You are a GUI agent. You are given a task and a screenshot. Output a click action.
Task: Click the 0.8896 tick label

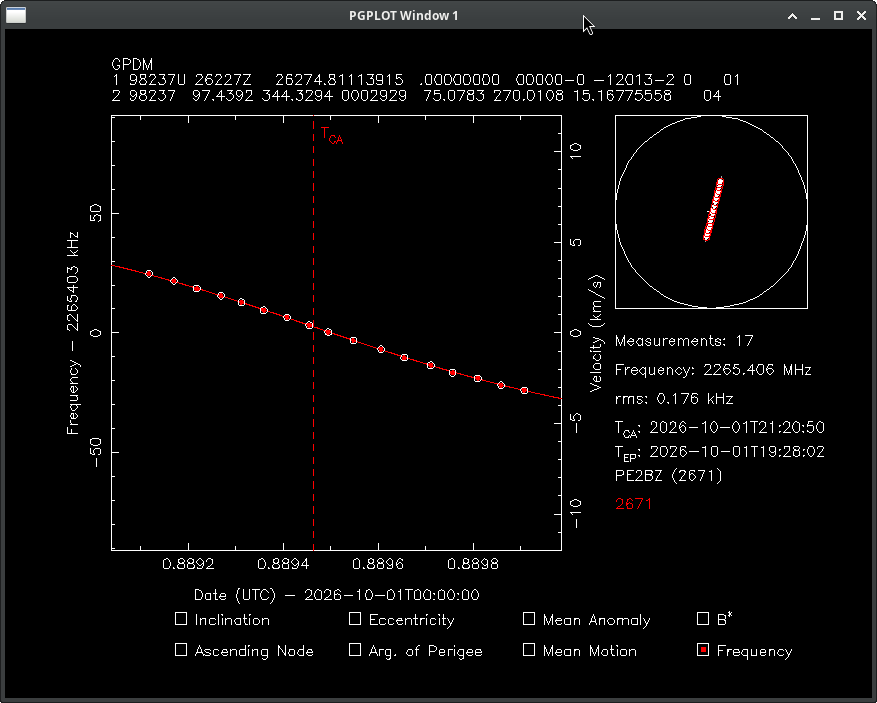click(378, 564)
